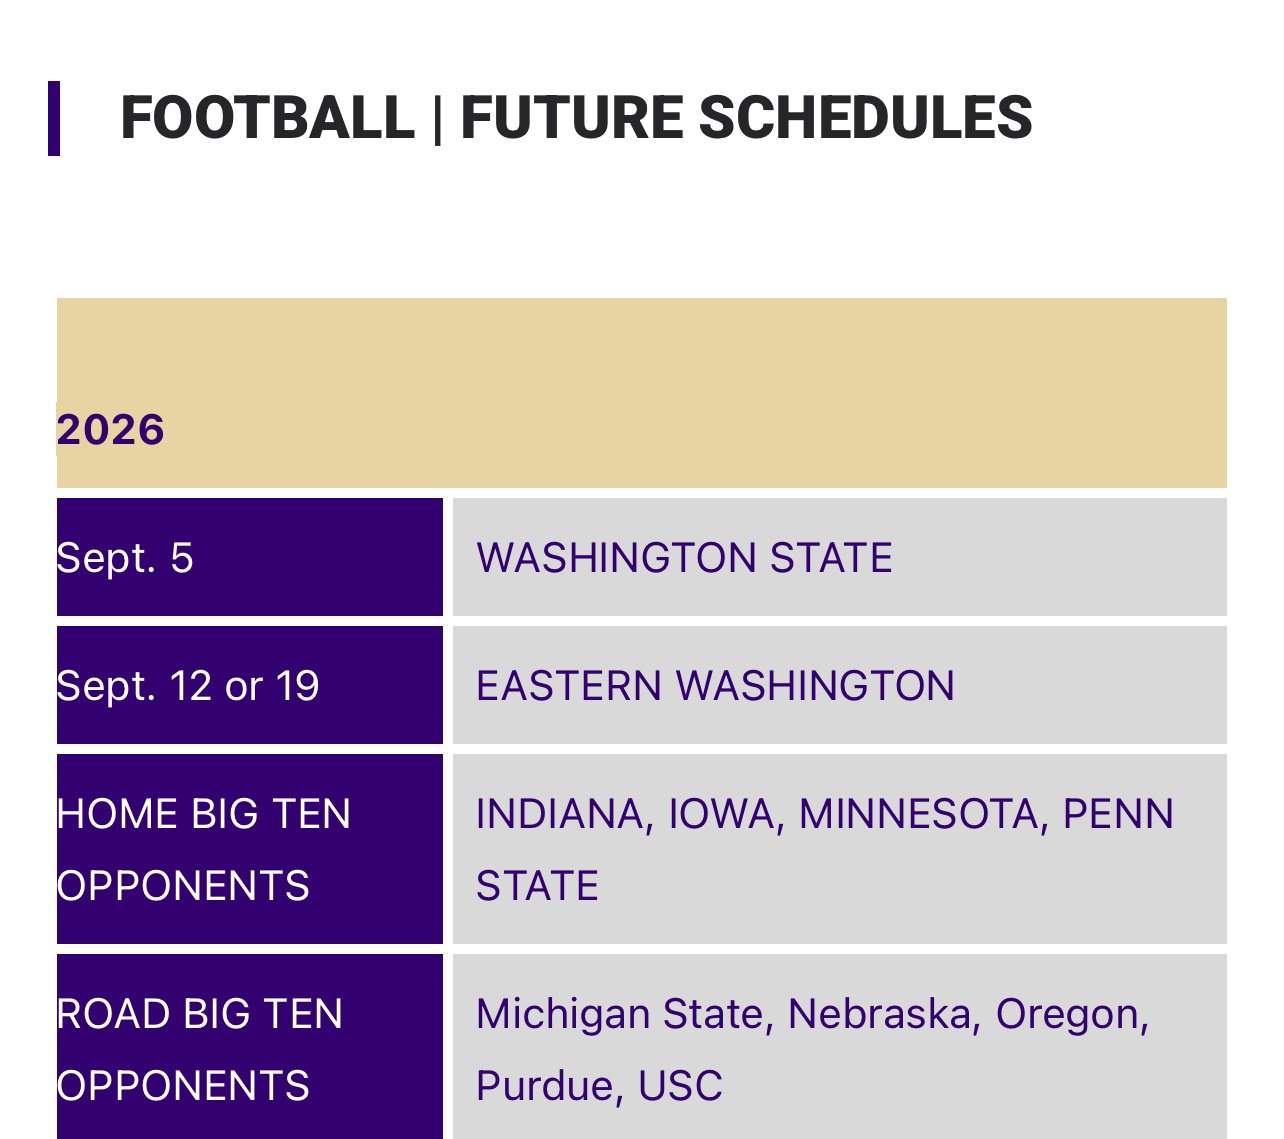This screenshot has width=1284, height=1139.
Task: Click Nebraska in the road opponents list
Action: tap(879, 1014)
